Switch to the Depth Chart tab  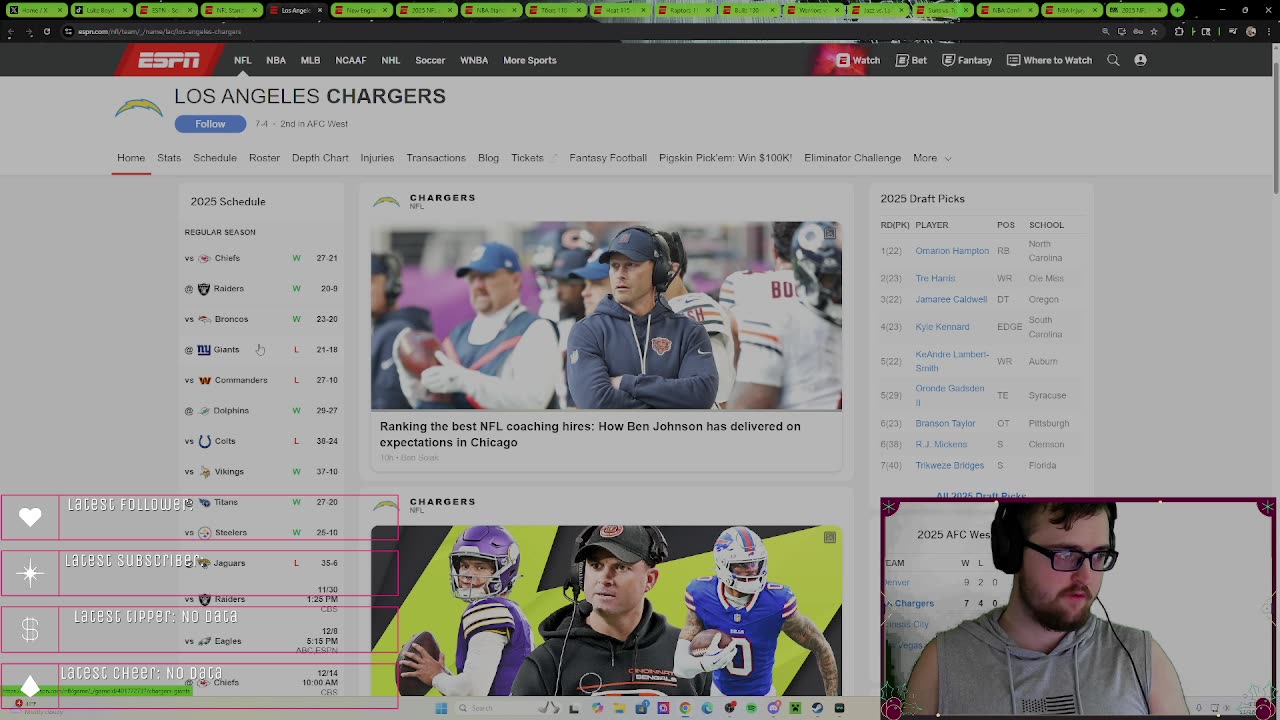(x=320, y=158)
